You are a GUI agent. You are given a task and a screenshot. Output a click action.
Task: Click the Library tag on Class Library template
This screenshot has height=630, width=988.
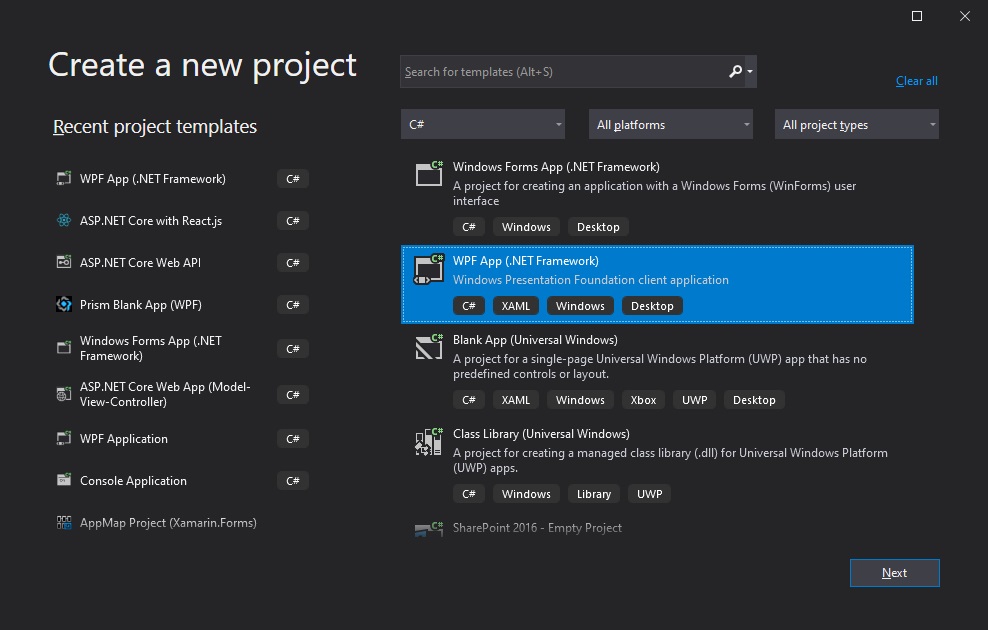(594, 494)
